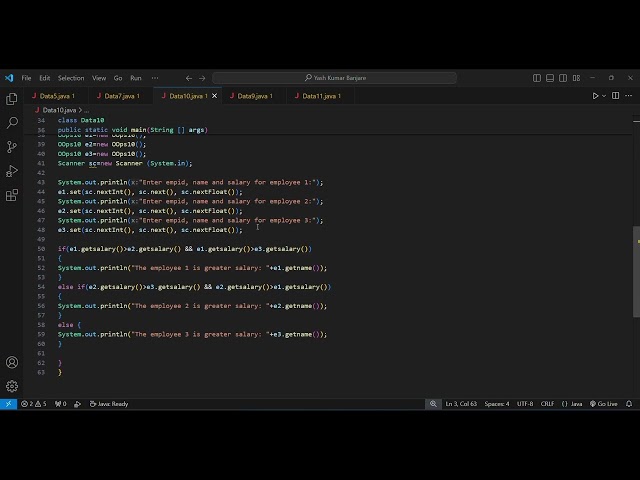This screenshot has width=640, height=480.
Task: Open the Accounts menu icon
Action: point(12,362)
